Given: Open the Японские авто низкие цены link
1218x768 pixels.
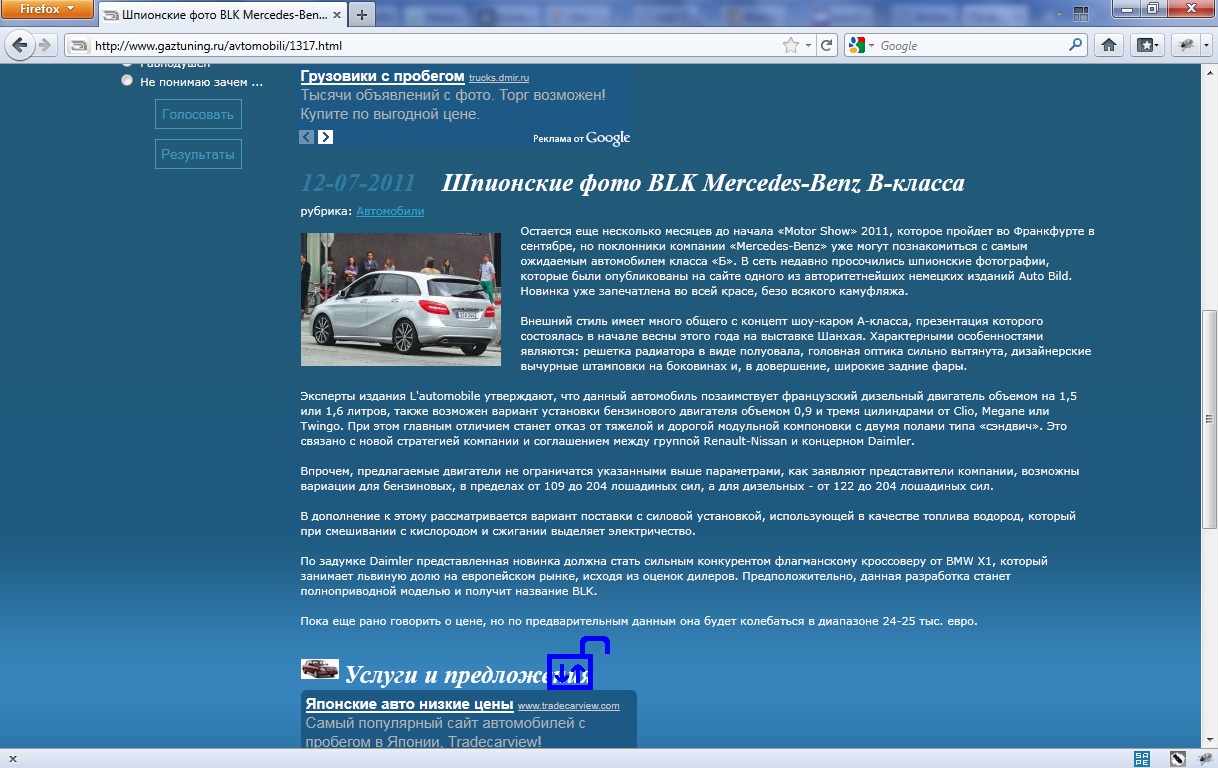Looking at the screenshot, I should [409, 704].
